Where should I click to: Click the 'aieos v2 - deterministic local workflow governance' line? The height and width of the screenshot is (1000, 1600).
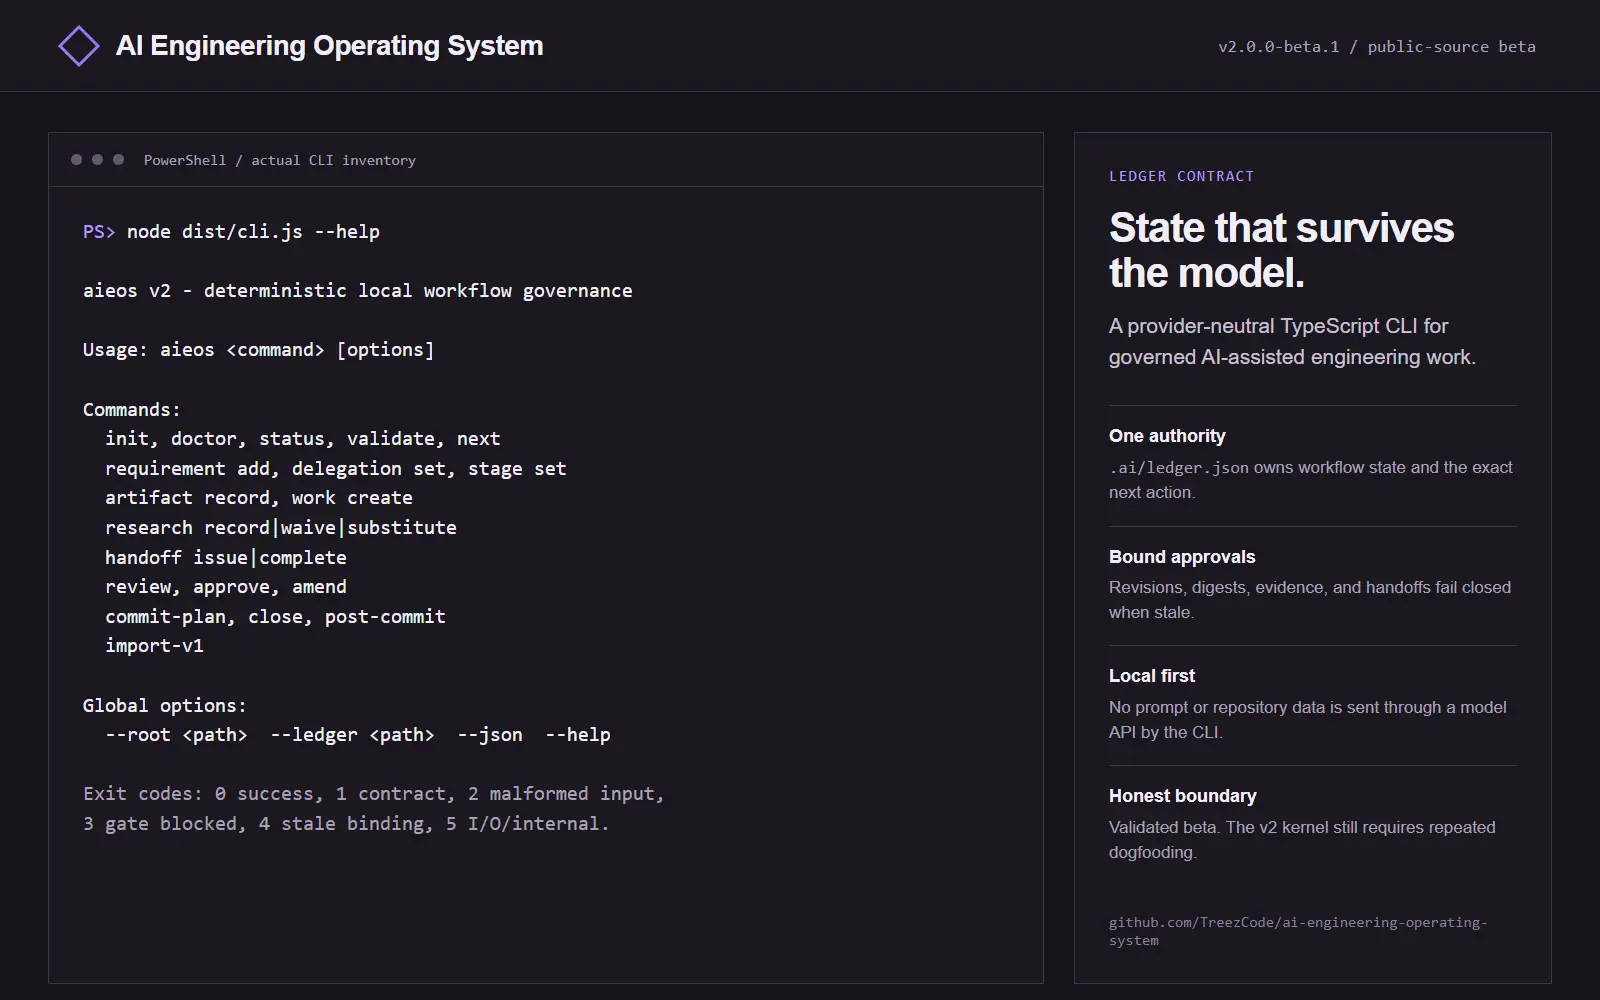tap(357, 291)
